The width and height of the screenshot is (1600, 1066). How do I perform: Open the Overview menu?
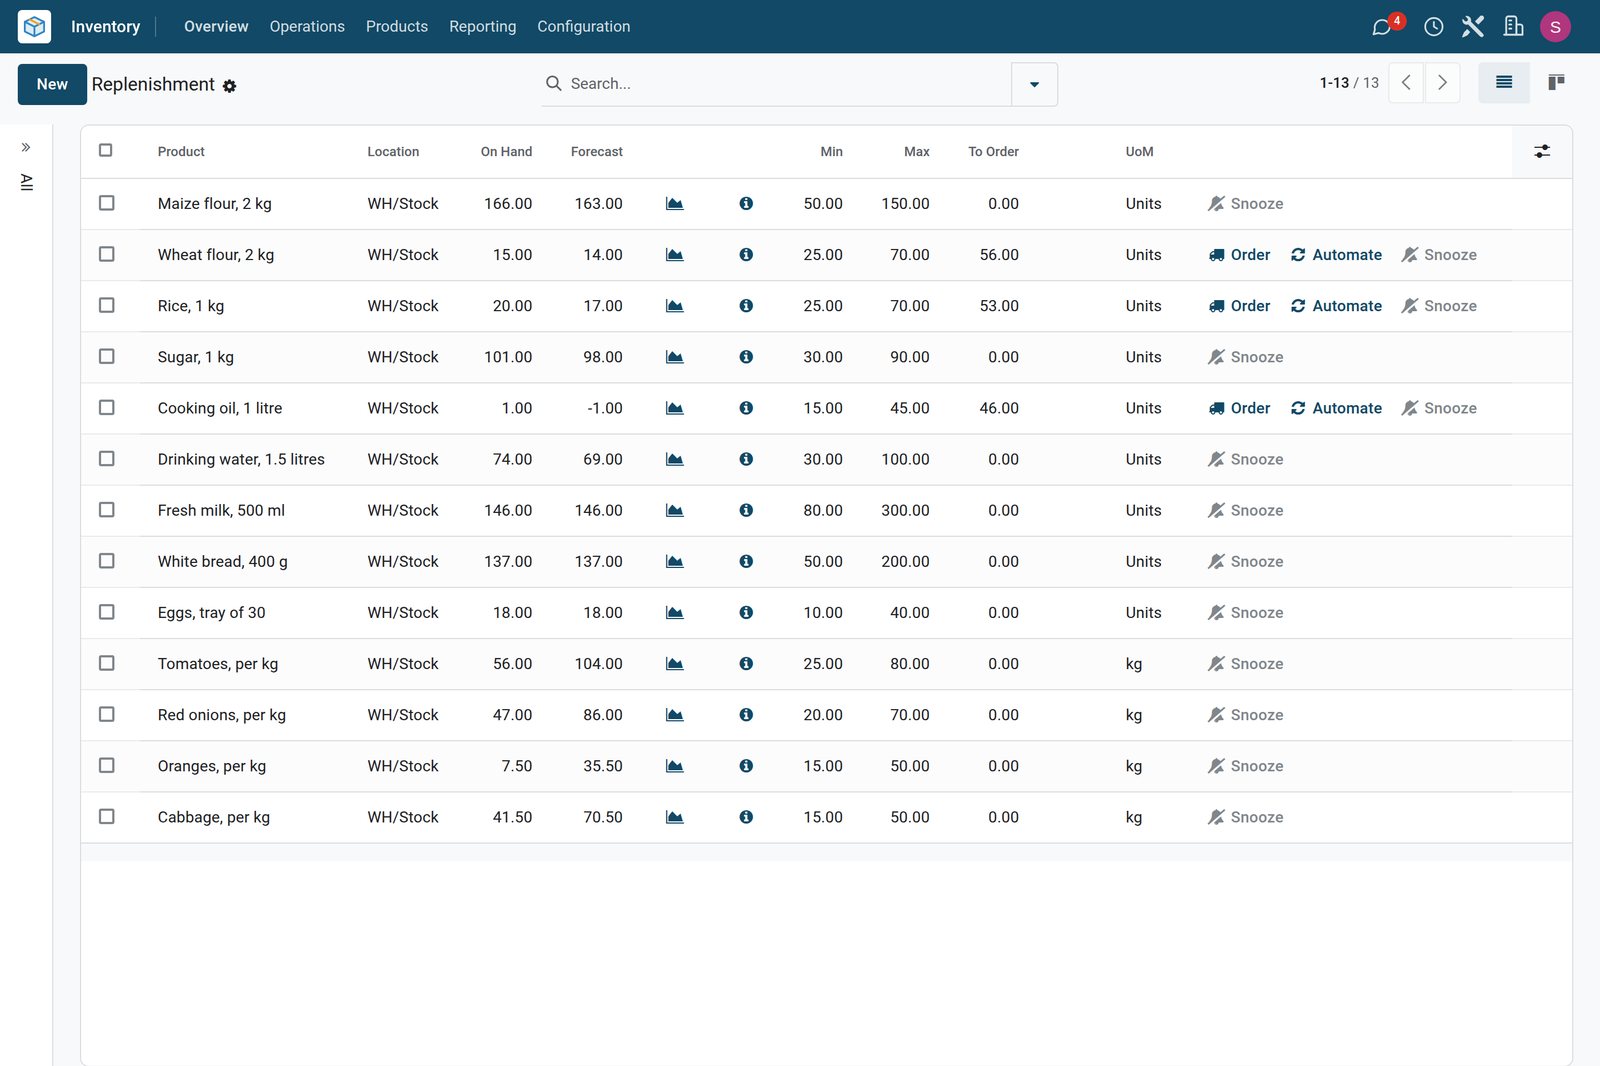click(x=216, y=27)
